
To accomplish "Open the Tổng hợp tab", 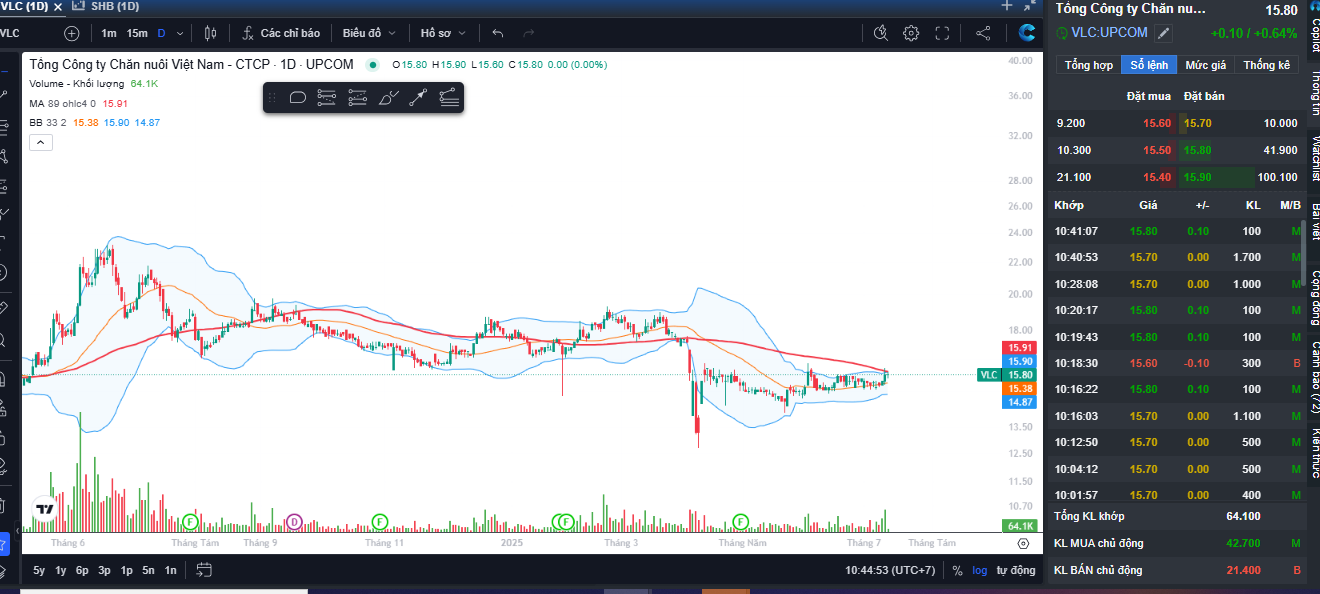I will tap(1088, 65).
